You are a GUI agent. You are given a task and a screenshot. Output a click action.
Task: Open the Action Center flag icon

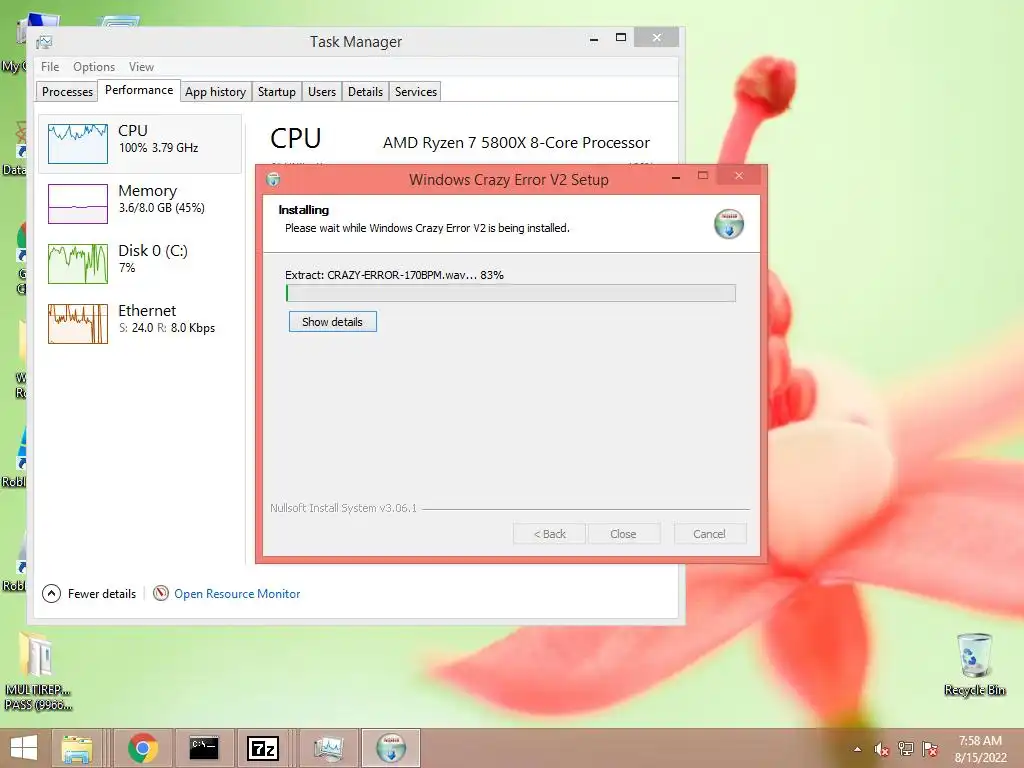(930, 749)
